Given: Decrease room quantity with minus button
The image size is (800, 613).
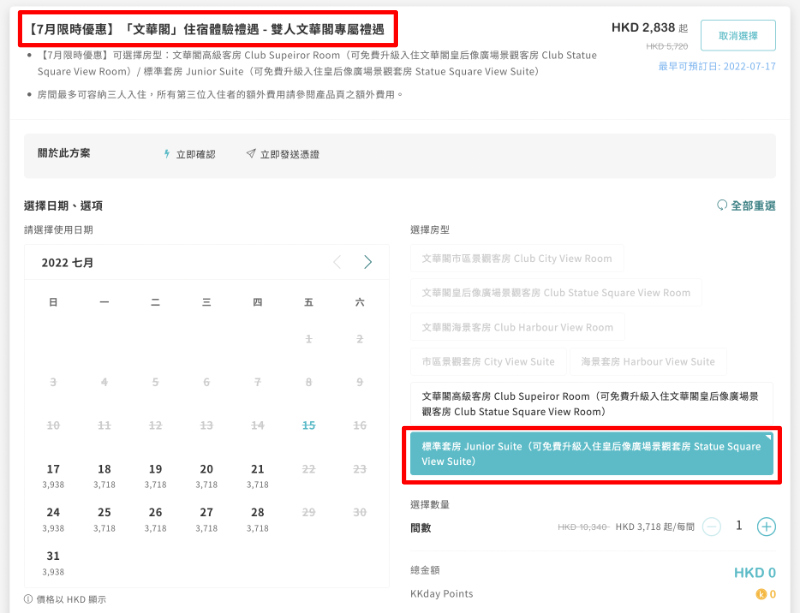Looking at the screenshot, I should point(711,526).
